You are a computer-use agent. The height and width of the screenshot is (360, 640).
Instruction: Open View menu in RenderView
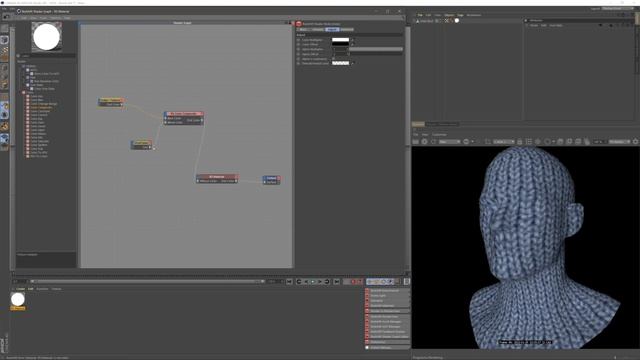click(425, 135)
